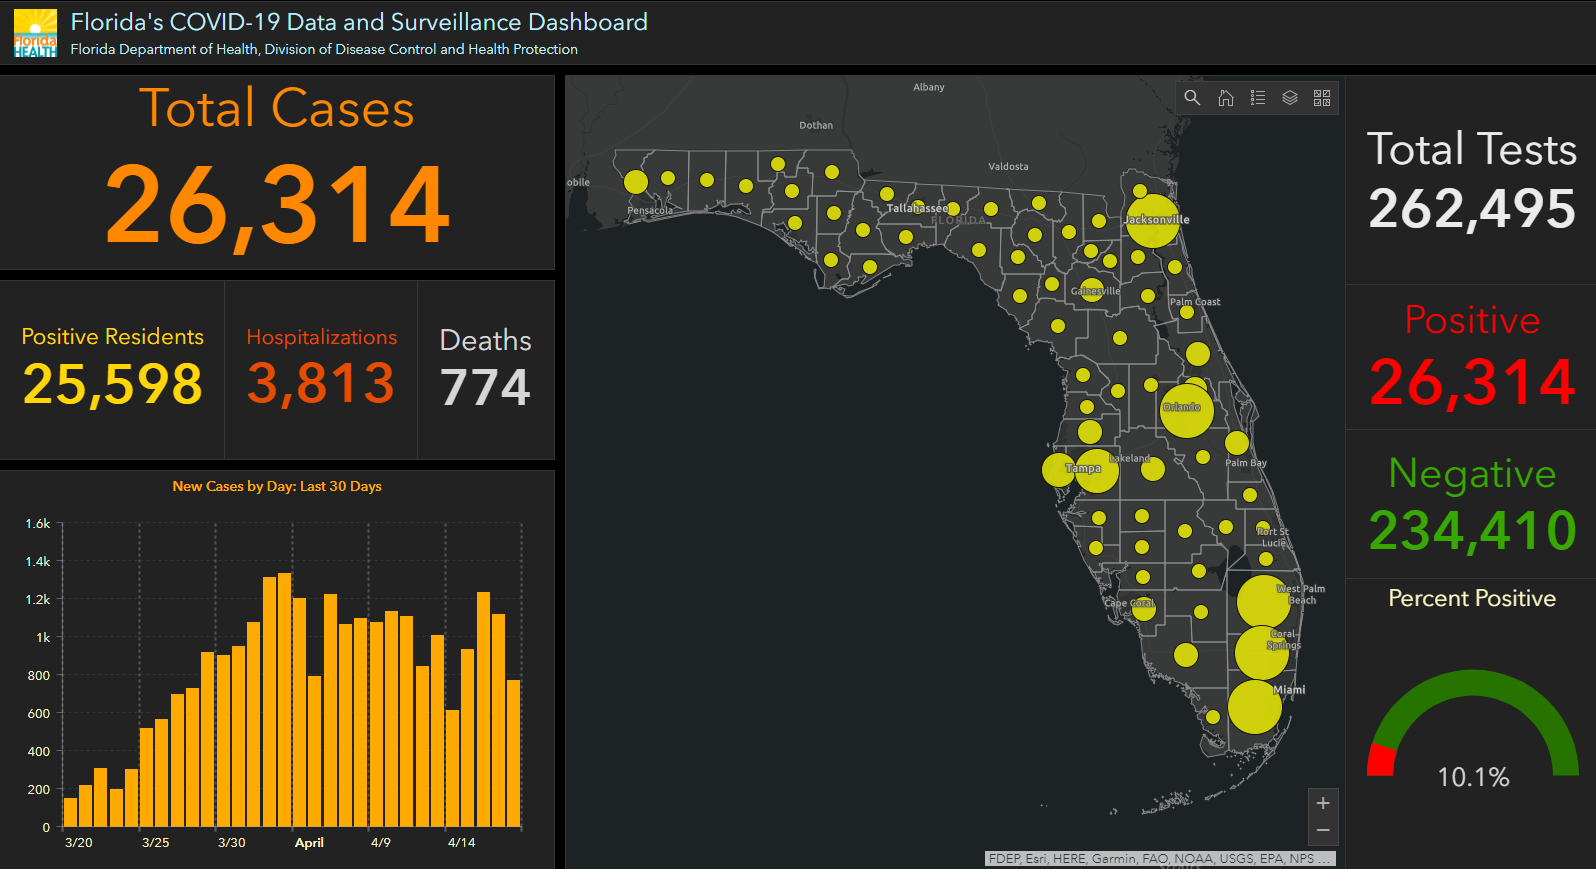The height and width of the screenshot is (869, 1596).
Task: Select the Miami case bubble
Action: [x=1254, y=707]
